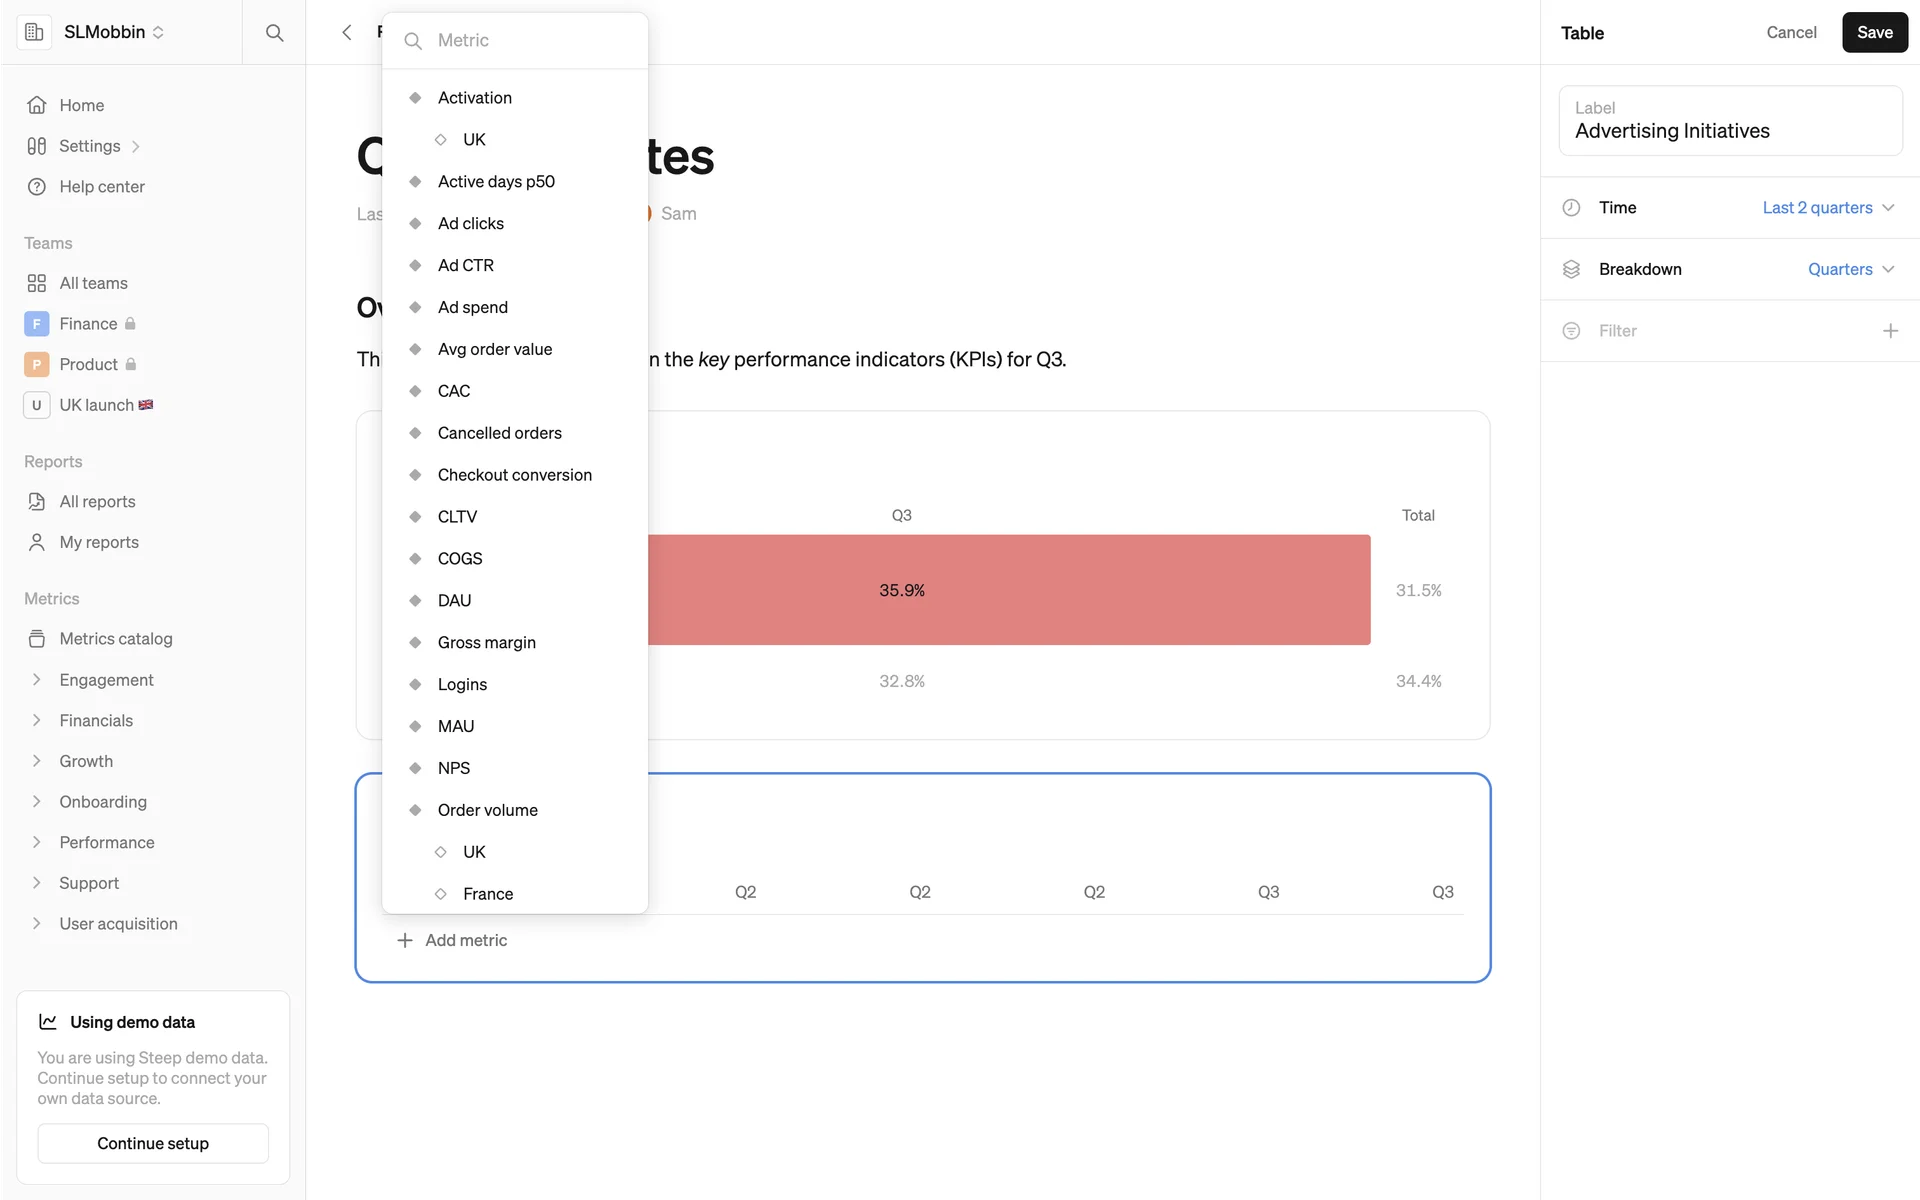
Task: Open the All reports page
Action: coord(97,502)
